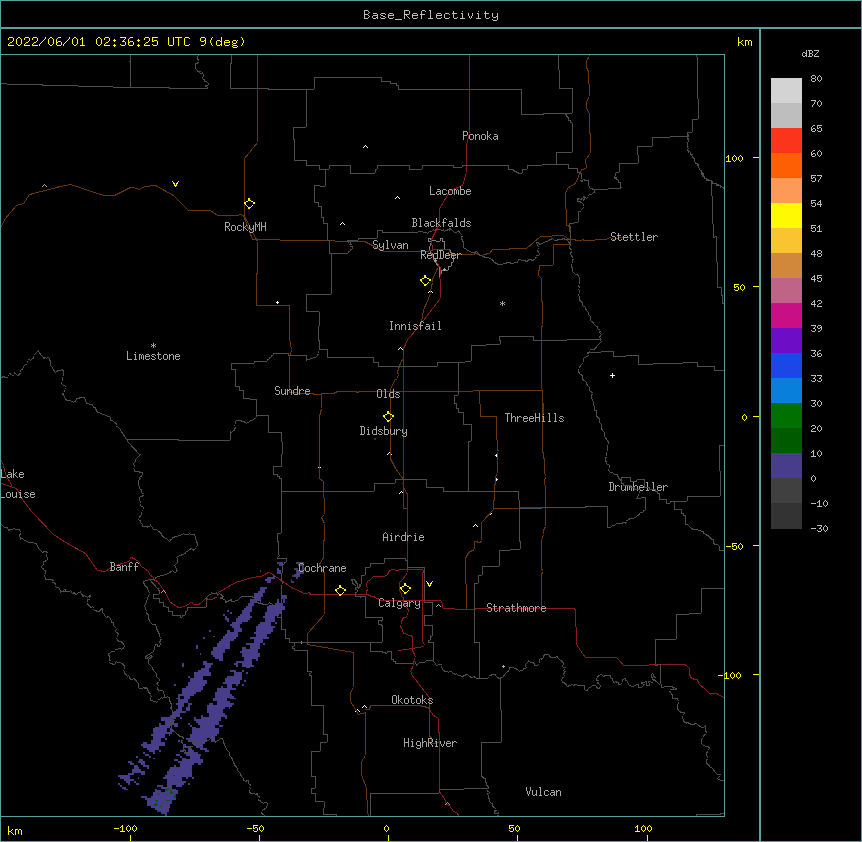The width and height of the screenshot is (862, 842).
Task: Click the dBZ legend heading
Action: pyautogui.click(x=810, y=53)
